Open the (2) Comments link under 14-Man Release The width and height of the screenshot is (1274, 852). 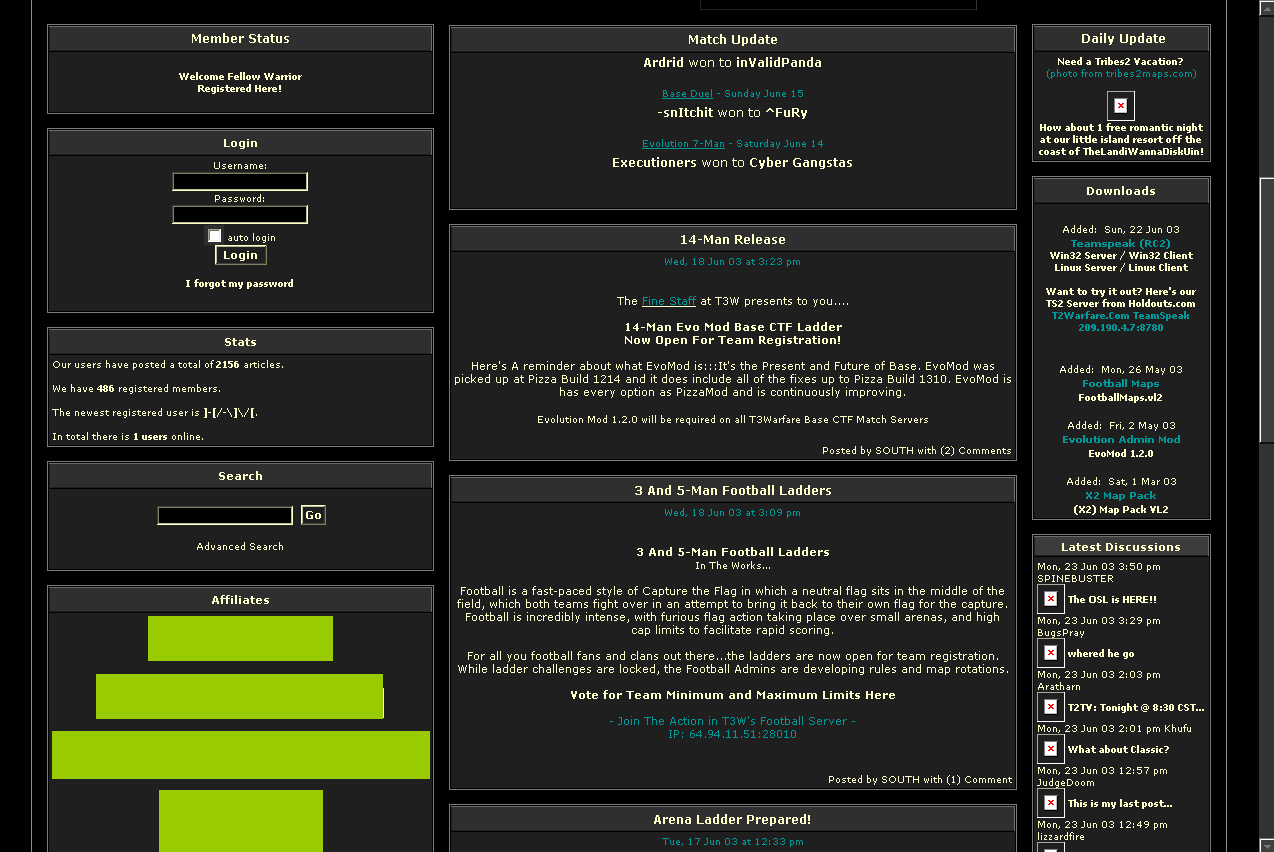click(976, 451)
